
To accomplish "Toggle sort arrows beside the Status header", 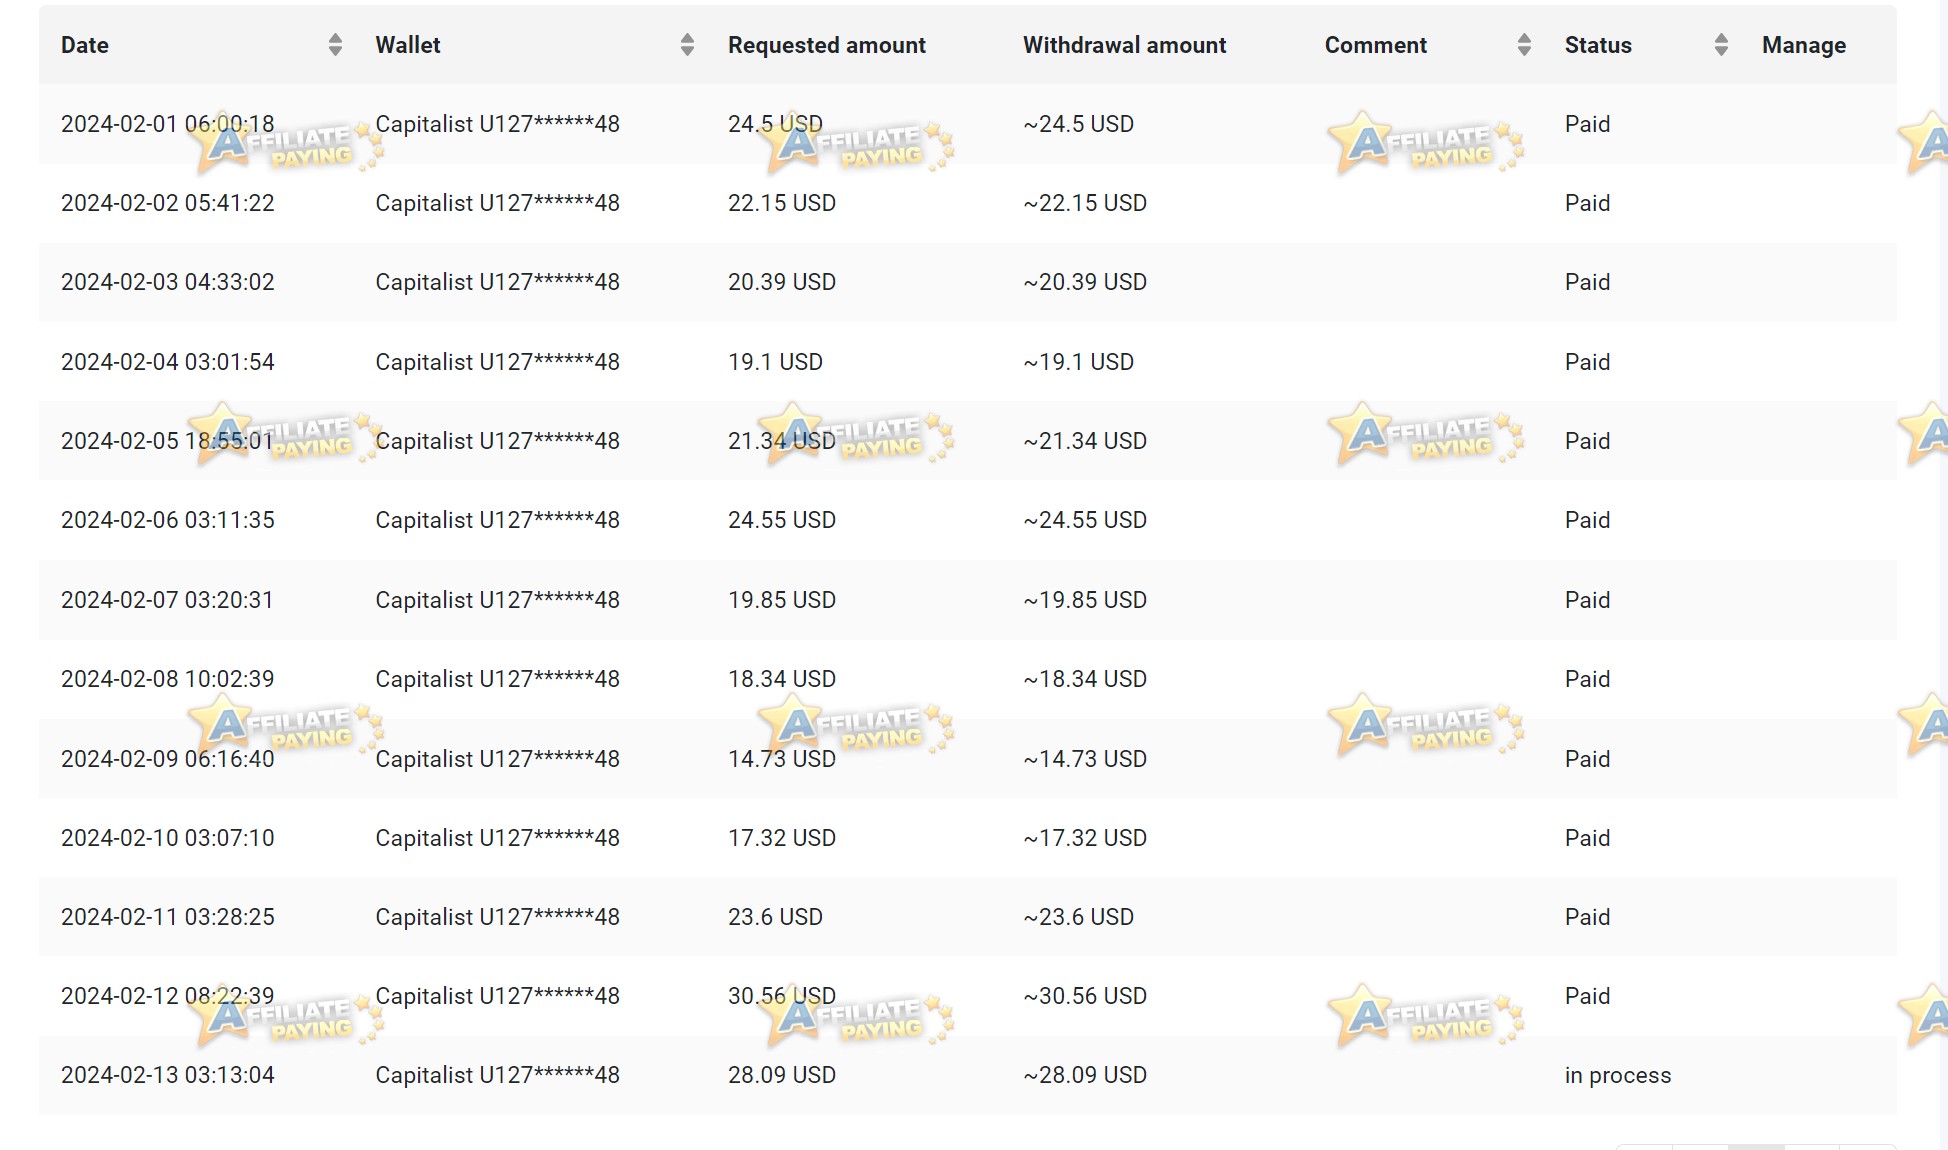I will tap(1721, 45).
